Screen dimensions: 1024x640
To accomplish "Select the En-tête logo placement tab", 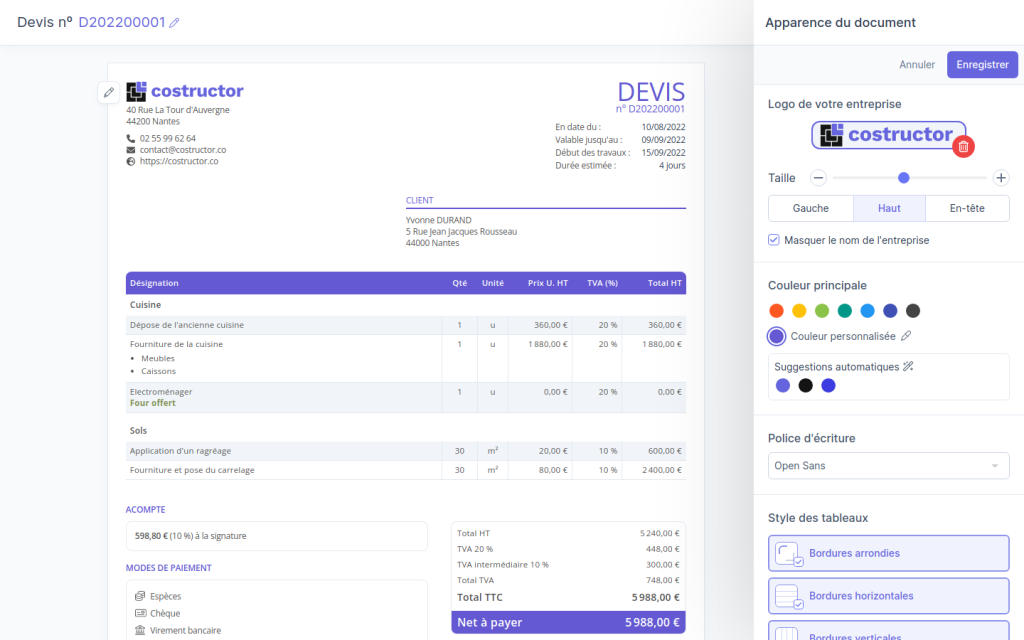I will [x=966, y=208].
